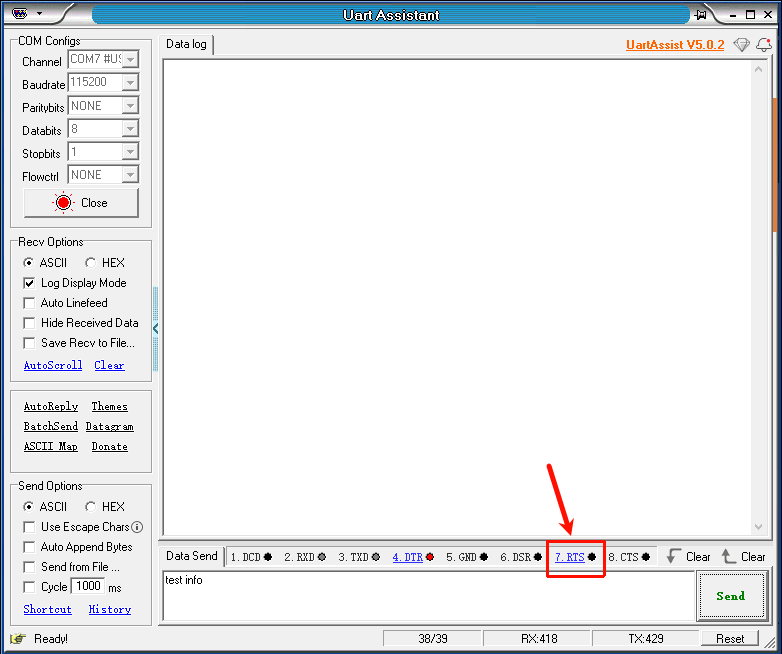Click the Close port button
The width and height of the screenshot is (782, 654).
click(81, 203)
